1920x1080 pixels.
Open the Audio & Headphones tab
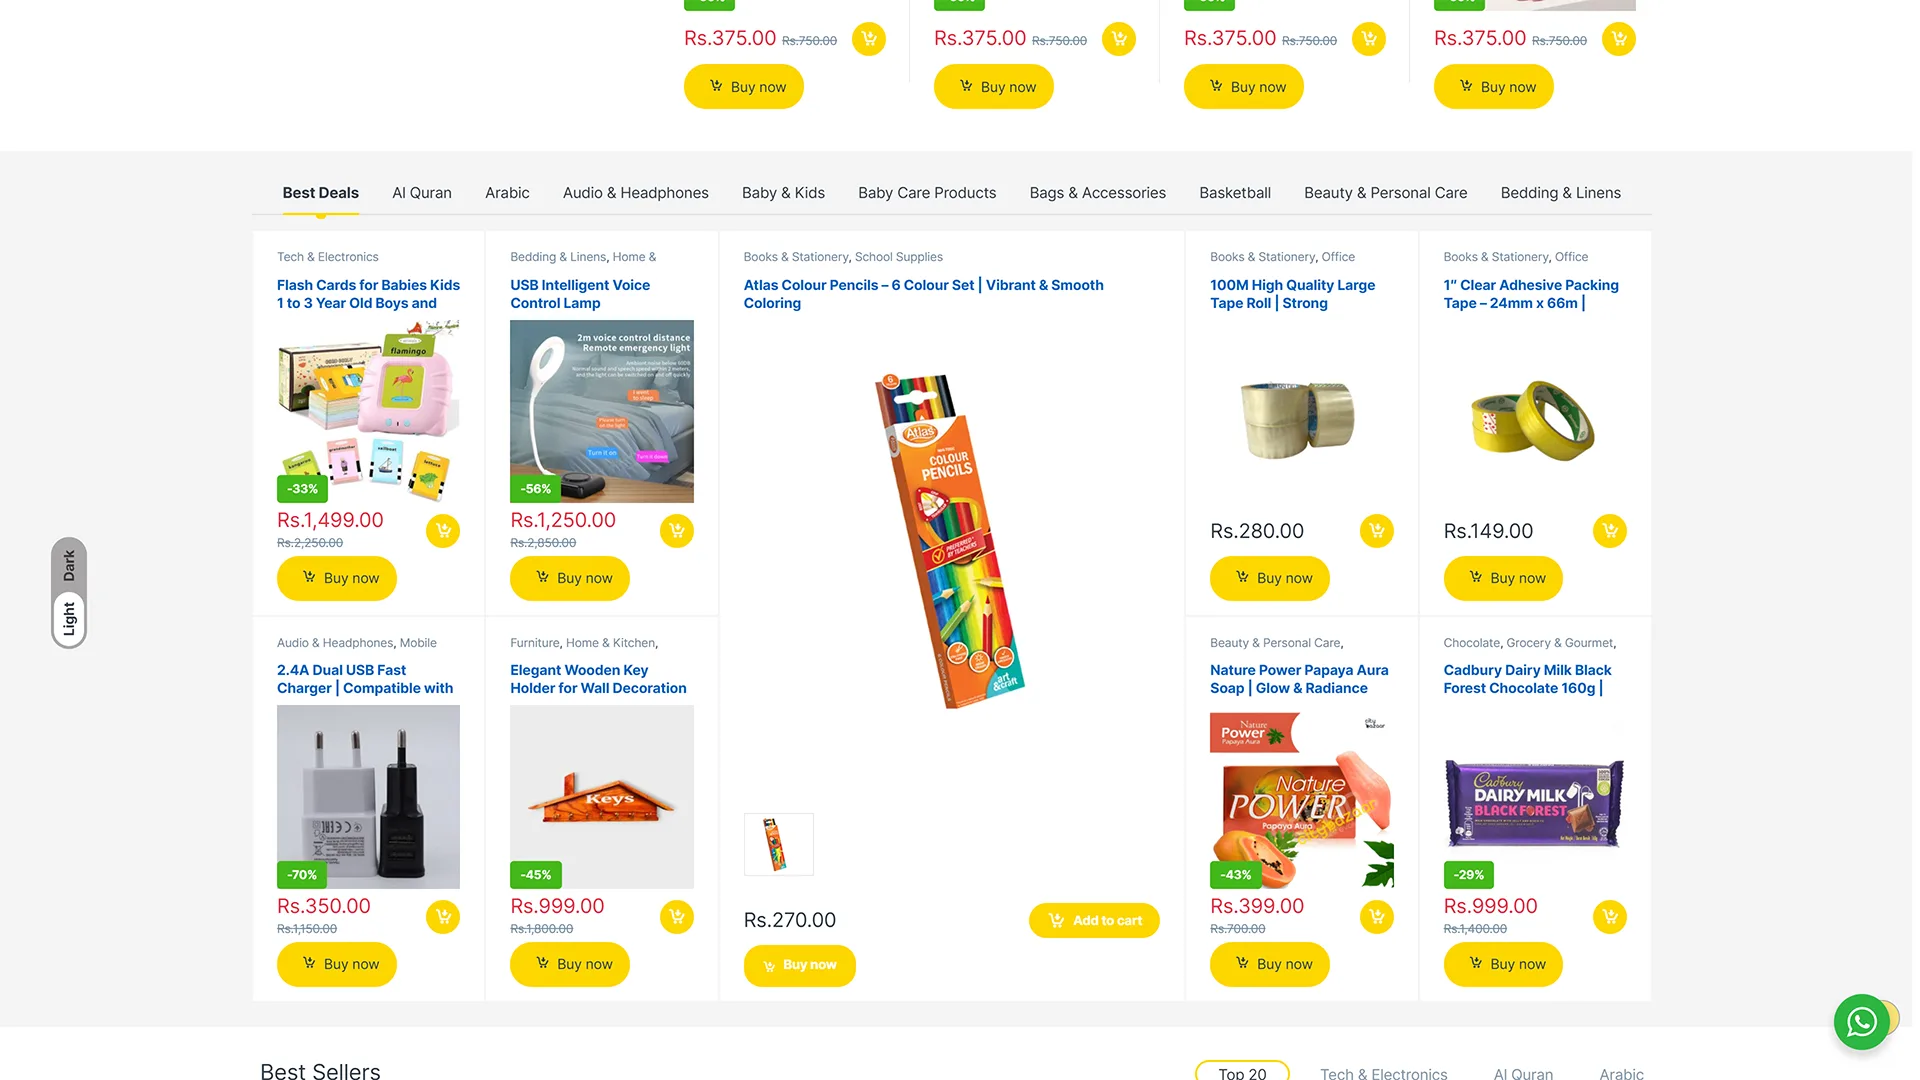click(x=635, y=193)
